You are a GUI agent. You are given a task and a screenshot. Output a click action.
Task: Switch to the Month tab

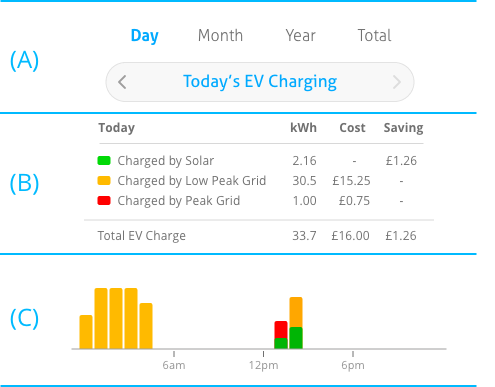[220, 35]
